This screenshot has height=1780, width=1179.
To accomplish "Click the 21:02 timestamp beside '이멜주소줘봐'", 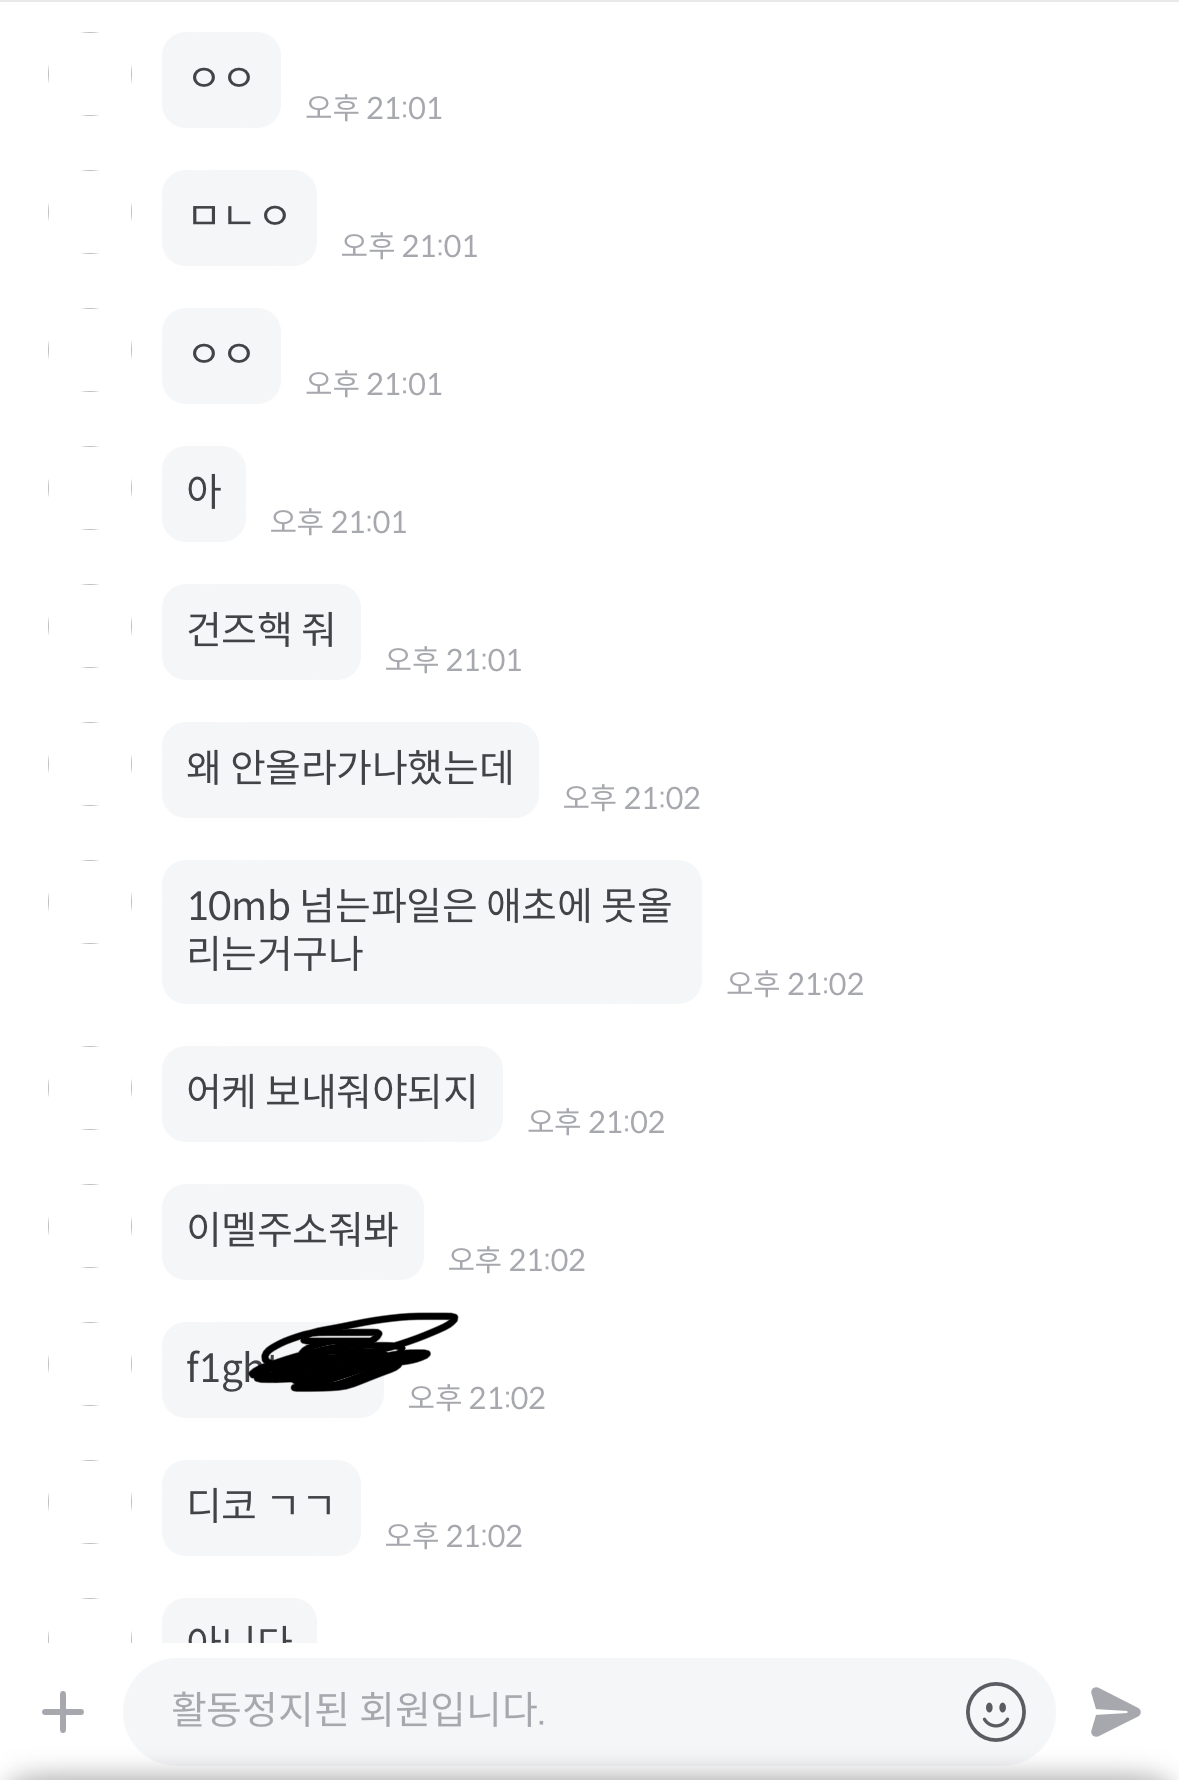I will click(x=516, y=1260).
